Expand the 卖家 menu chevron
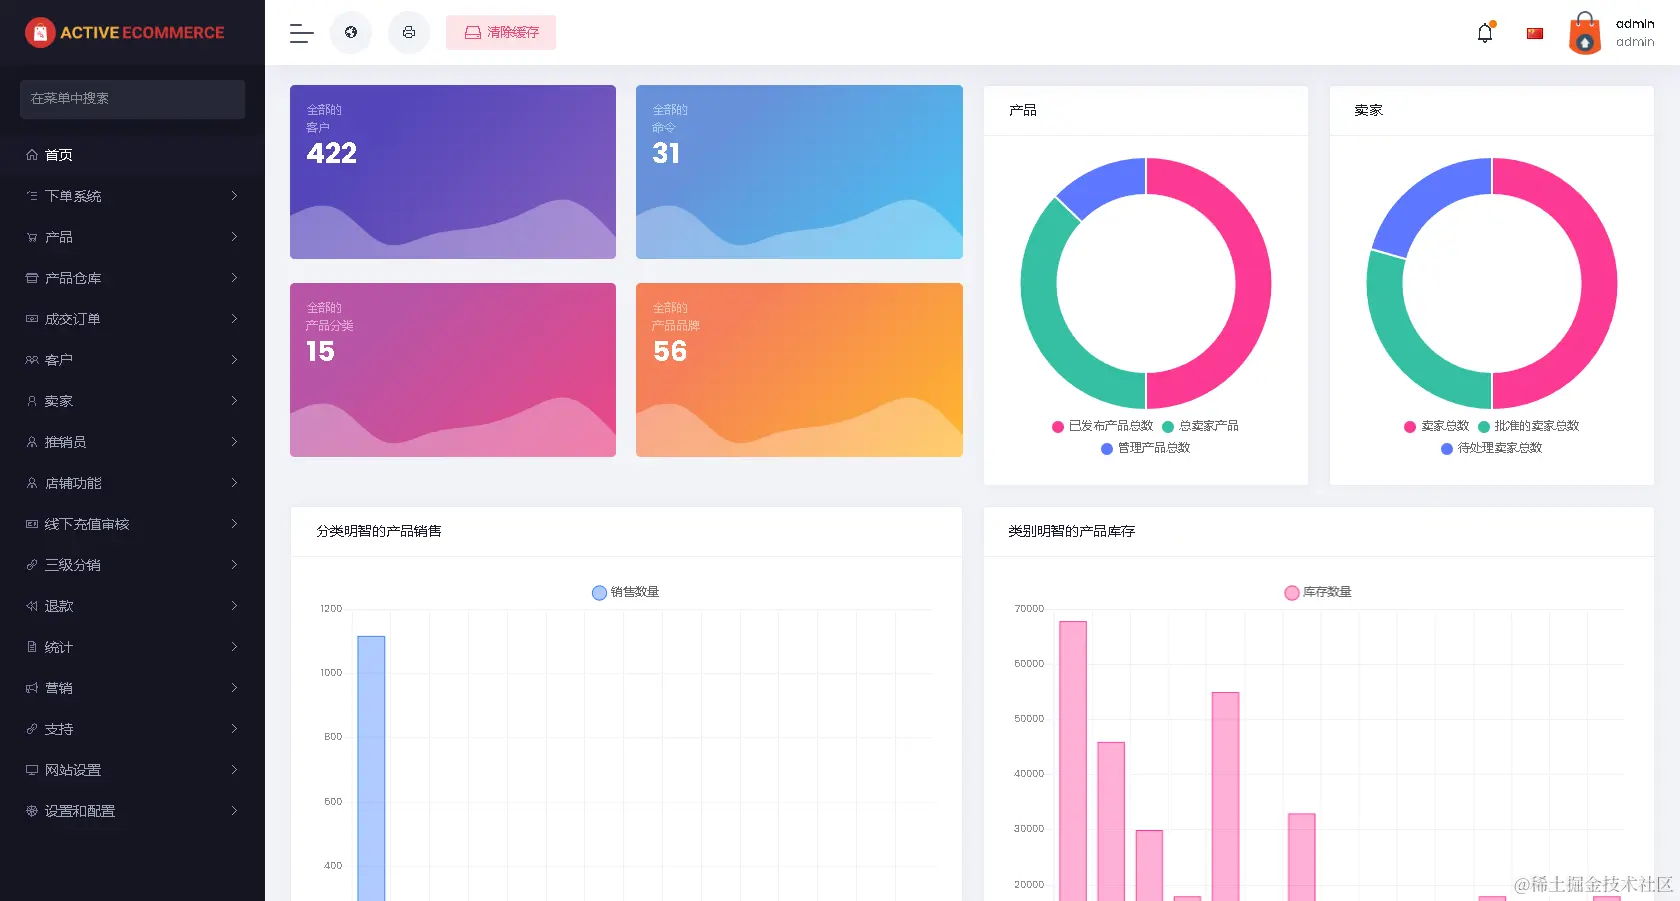 pyautogui.click(x=234, y=401)
